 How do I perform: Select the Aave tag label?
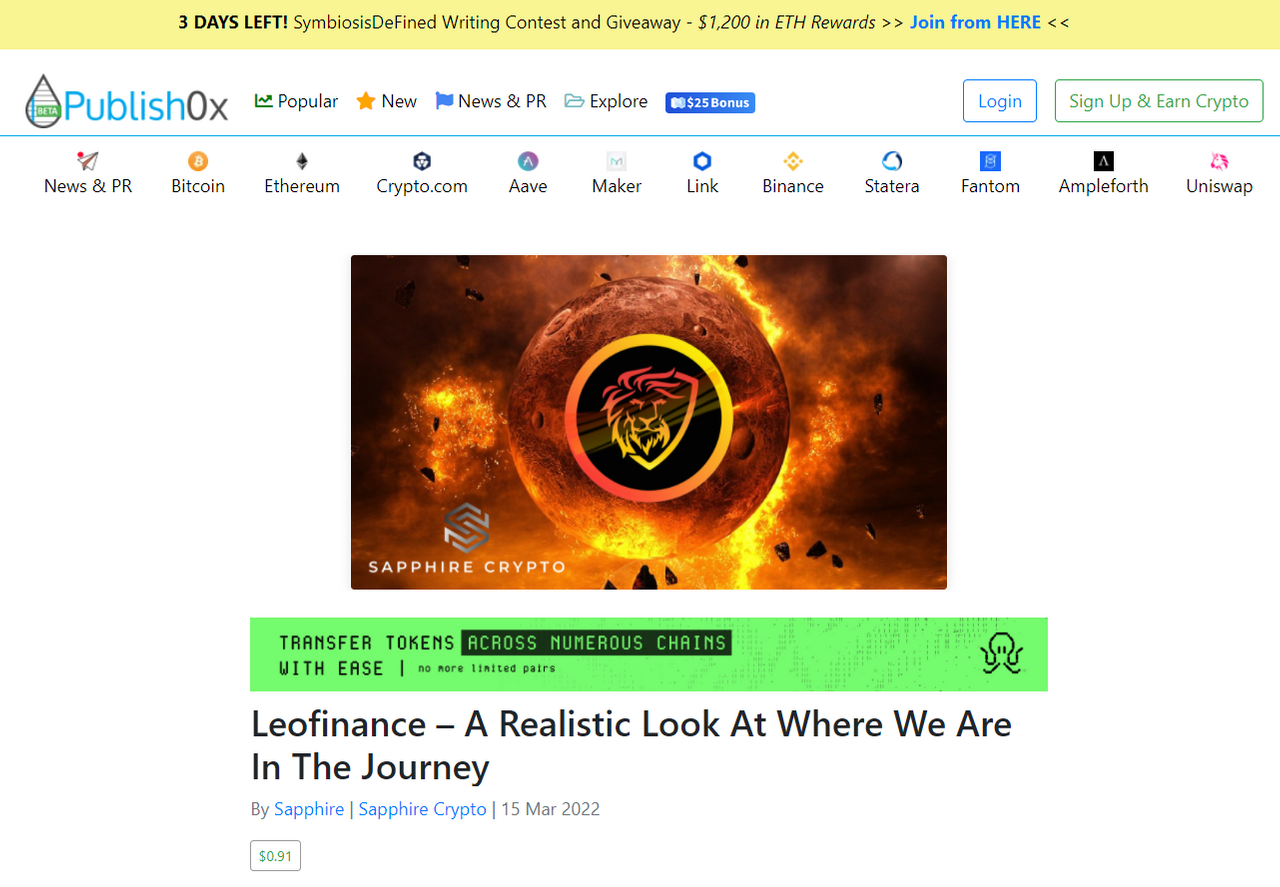click(528, 186)
